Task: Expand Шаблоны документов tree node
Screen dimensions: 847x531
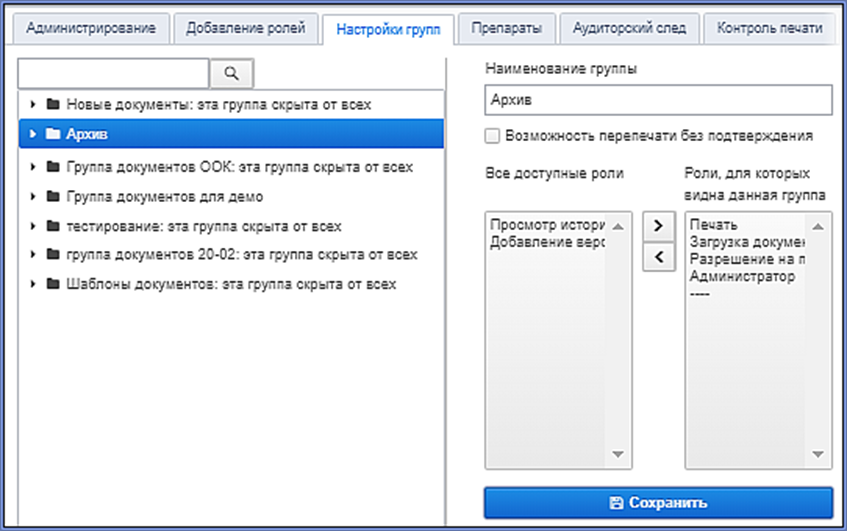Action: pos(33,284)
